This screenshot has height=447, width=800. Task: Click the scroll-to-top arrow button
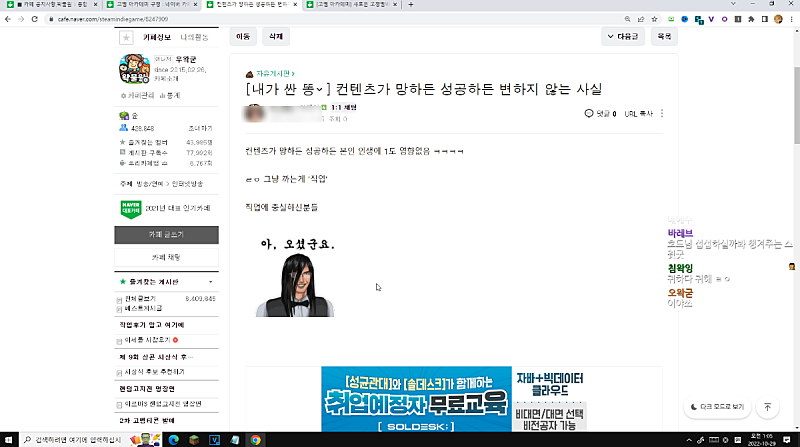(767, 407)
